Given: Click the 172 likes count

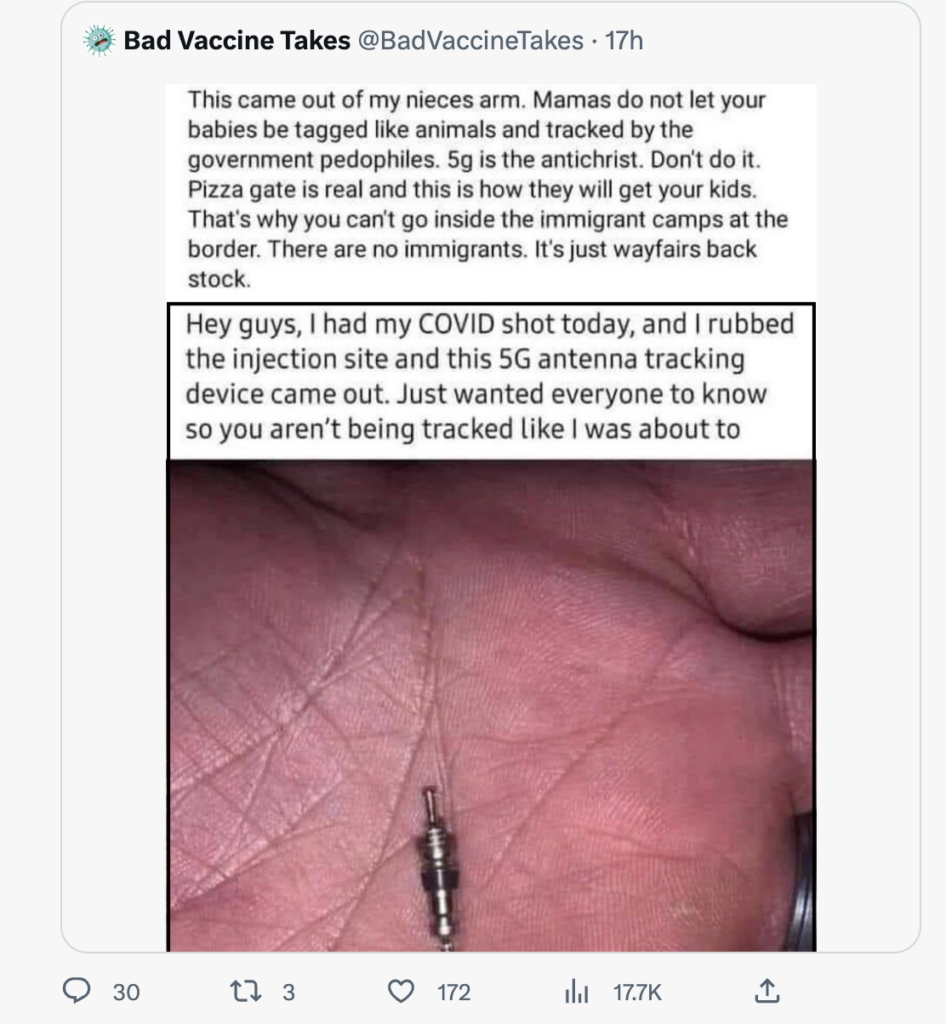Looking at the screenshot, I should coord(454,992).
